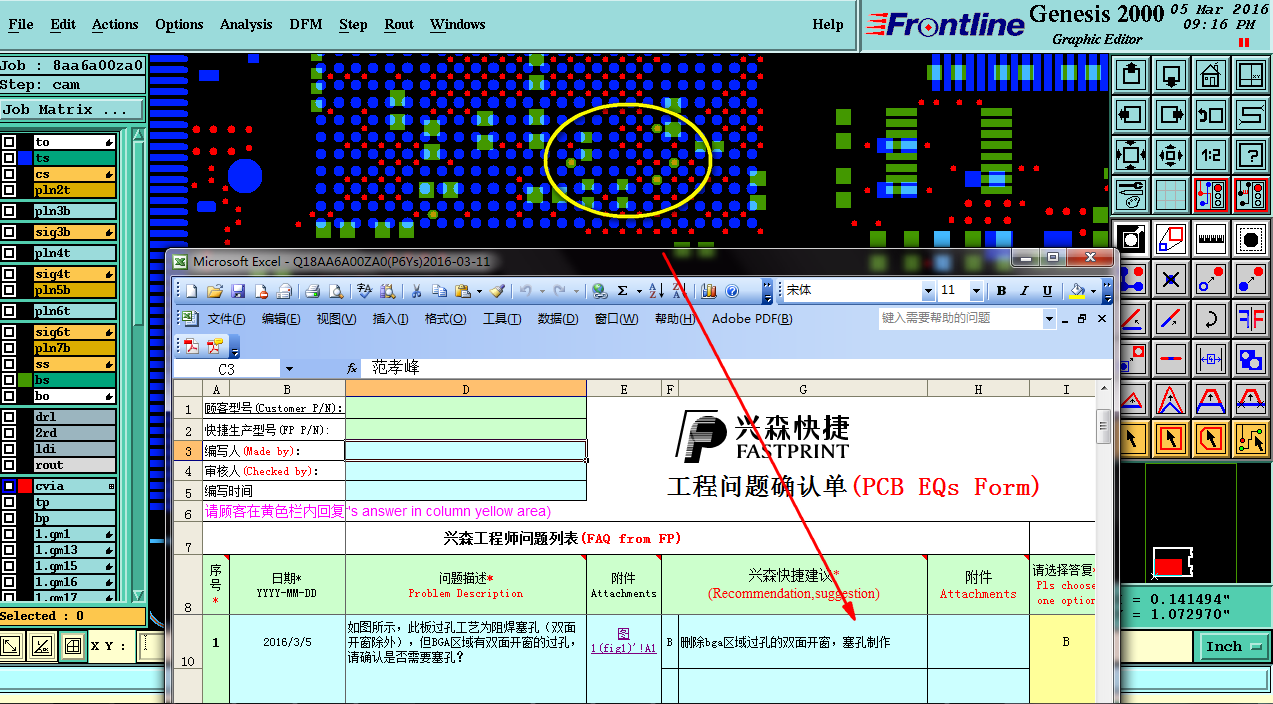Open a file via Excel's folder icon
The width and height of the screenshot is (1273, 704).
(x=214, y=291)
